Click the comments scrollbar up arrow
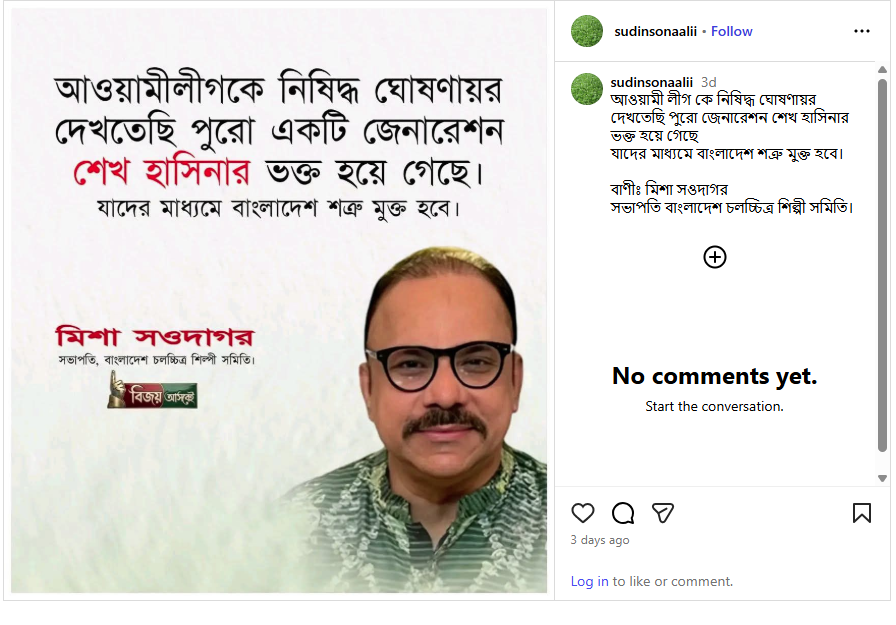 [882, 70]
